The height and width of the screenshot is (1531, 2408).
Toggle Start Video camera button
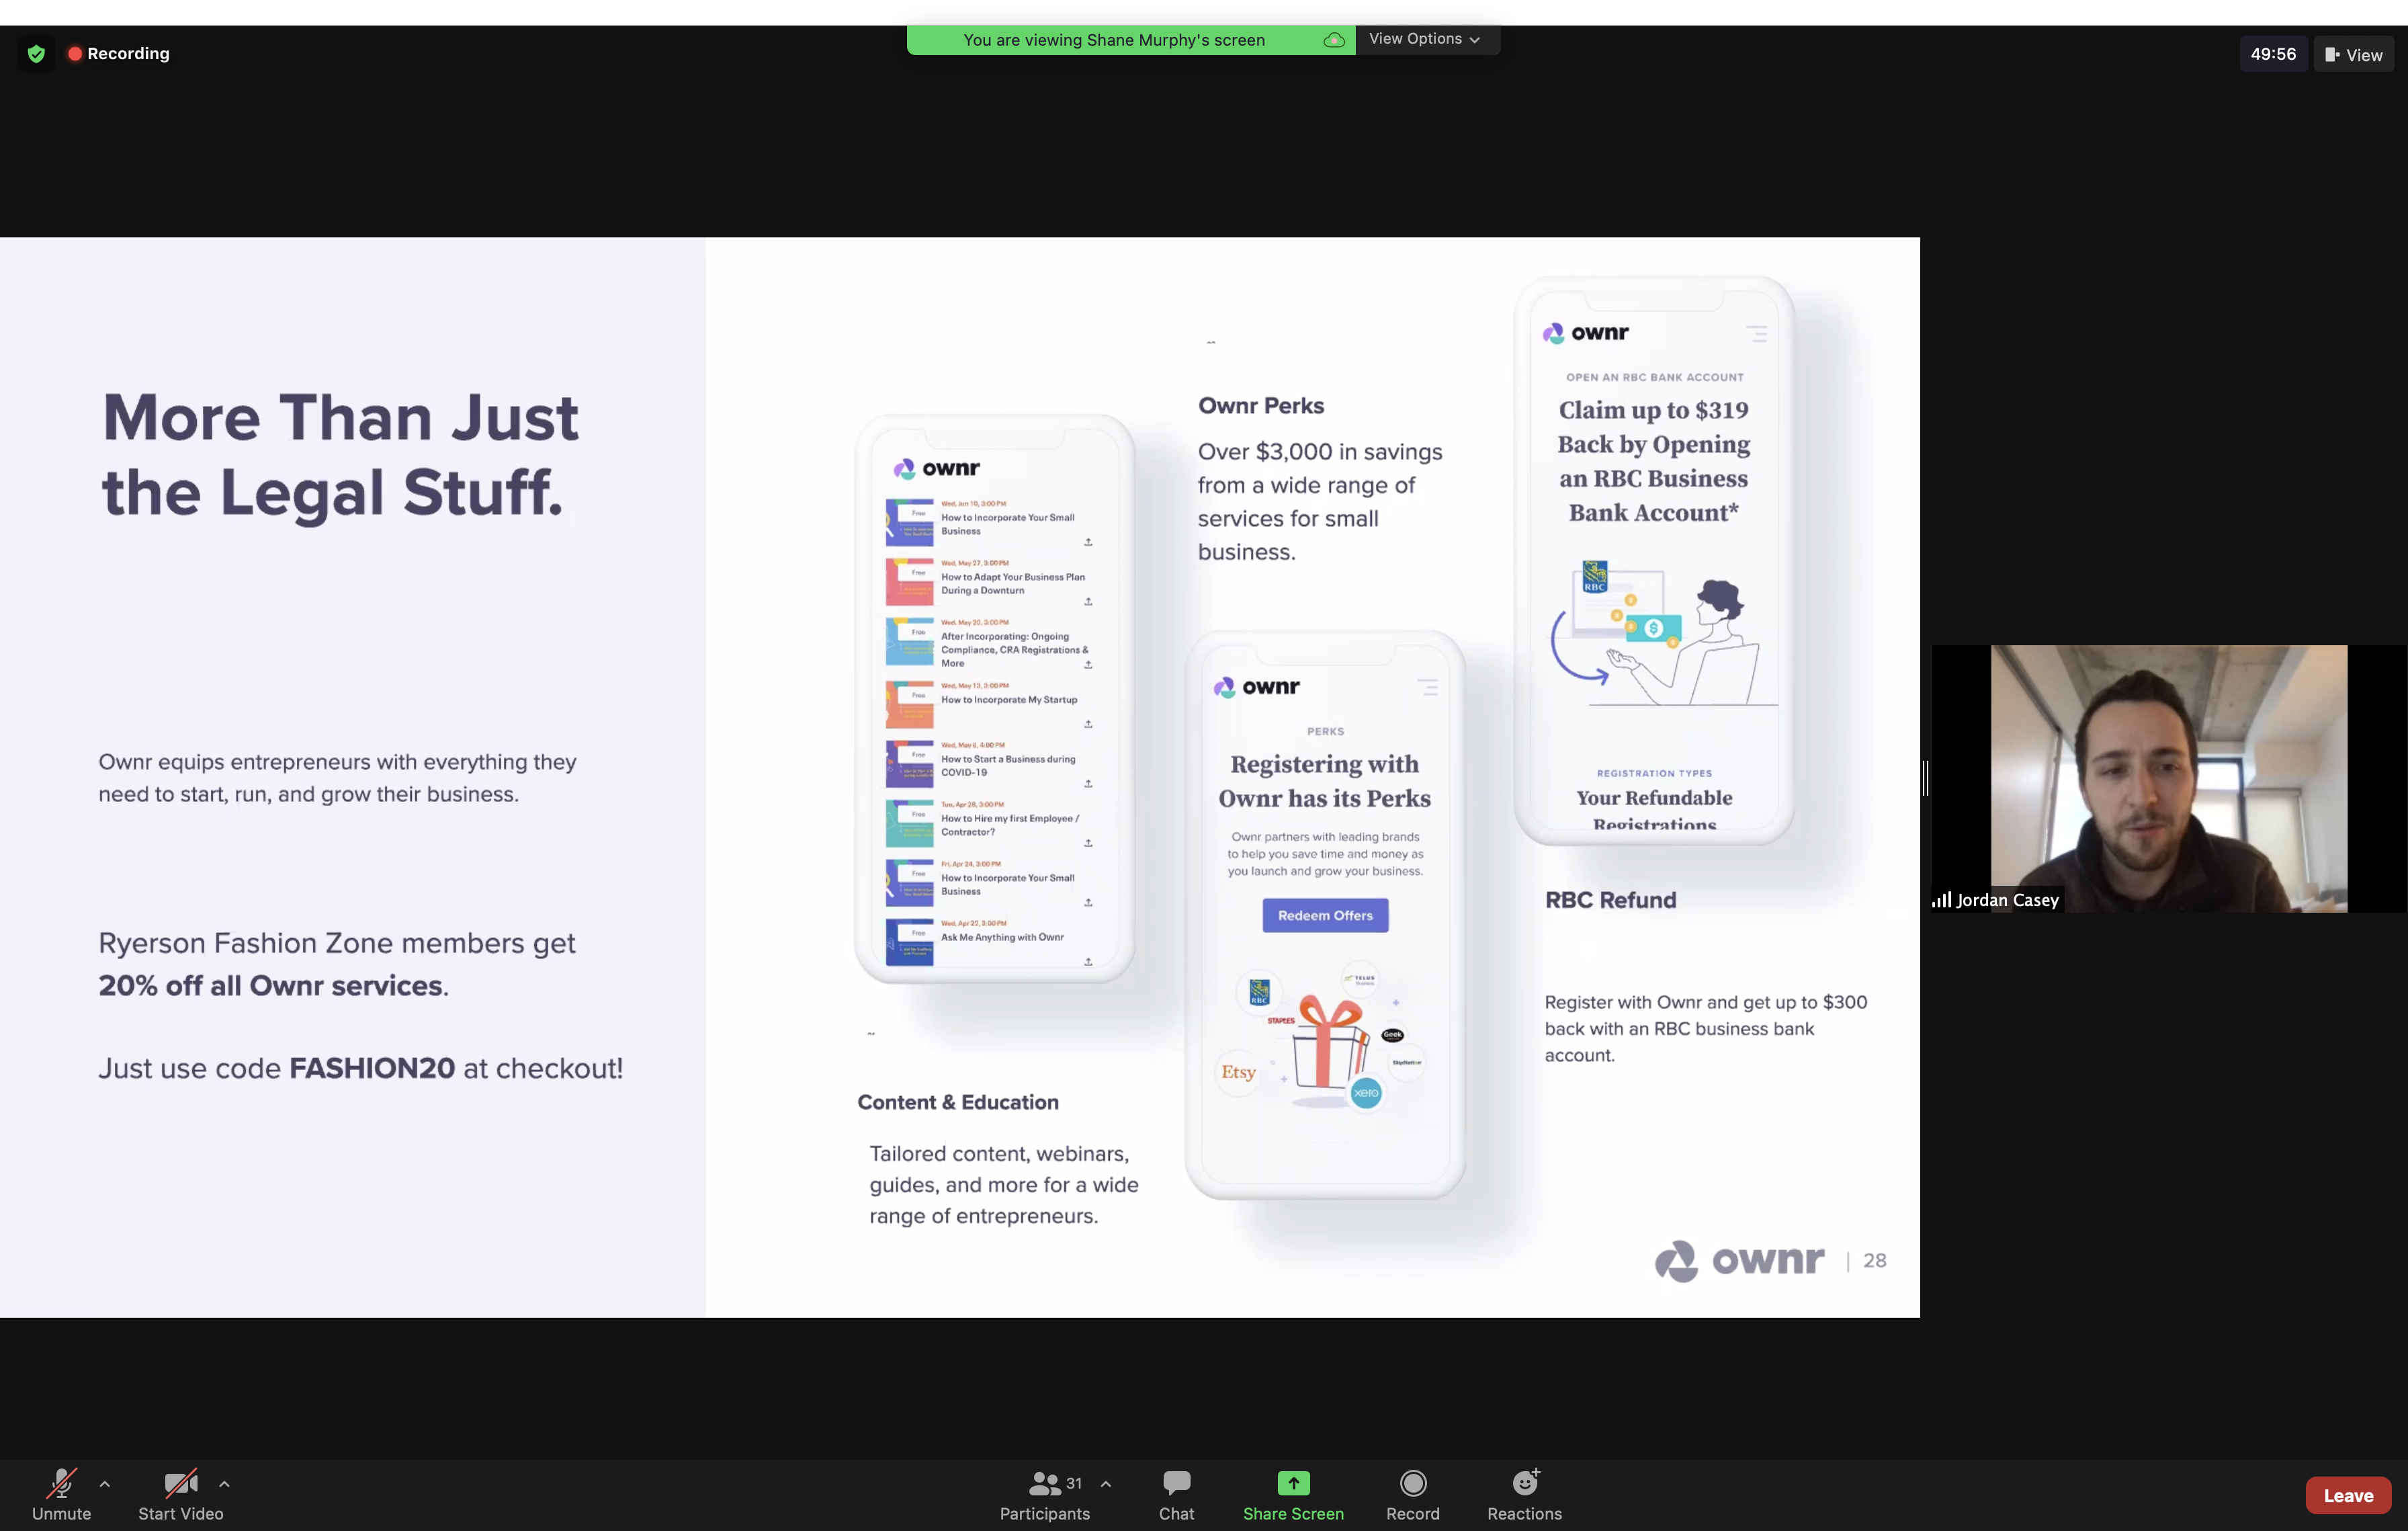pyautogui.click(x=180, y=1483)
